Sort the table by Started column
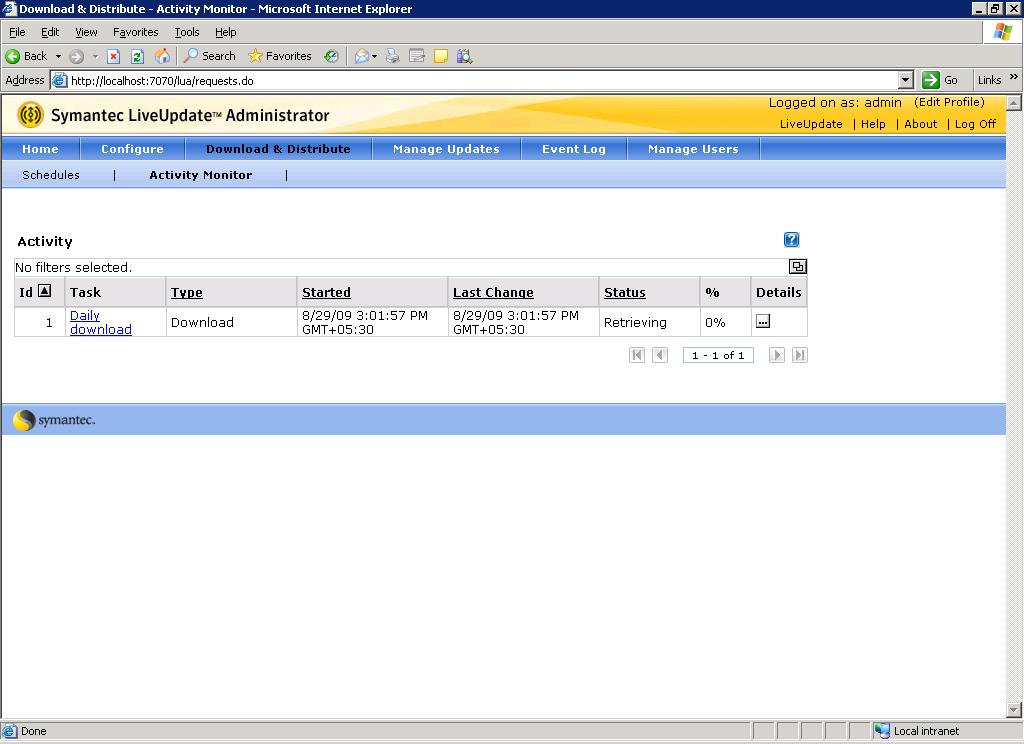 click(327, 293)
